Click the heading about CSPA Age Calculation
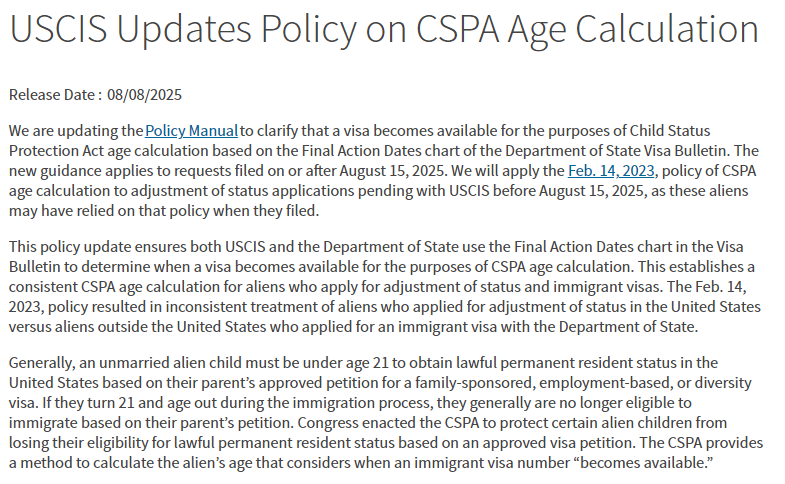Screen dimensions: 785x484 383,30
